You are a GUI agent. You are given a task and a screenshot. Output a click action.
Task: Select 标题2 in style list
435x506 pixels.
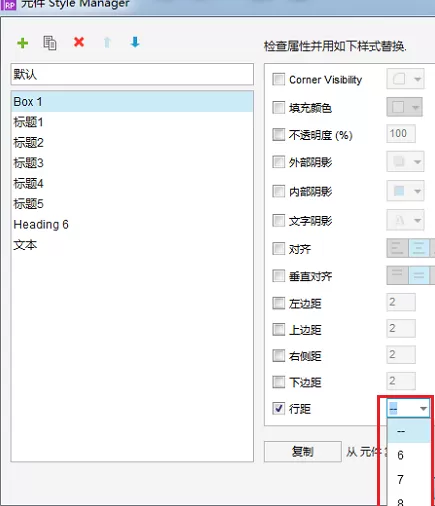pyautogui.click(x=132, y=143)
